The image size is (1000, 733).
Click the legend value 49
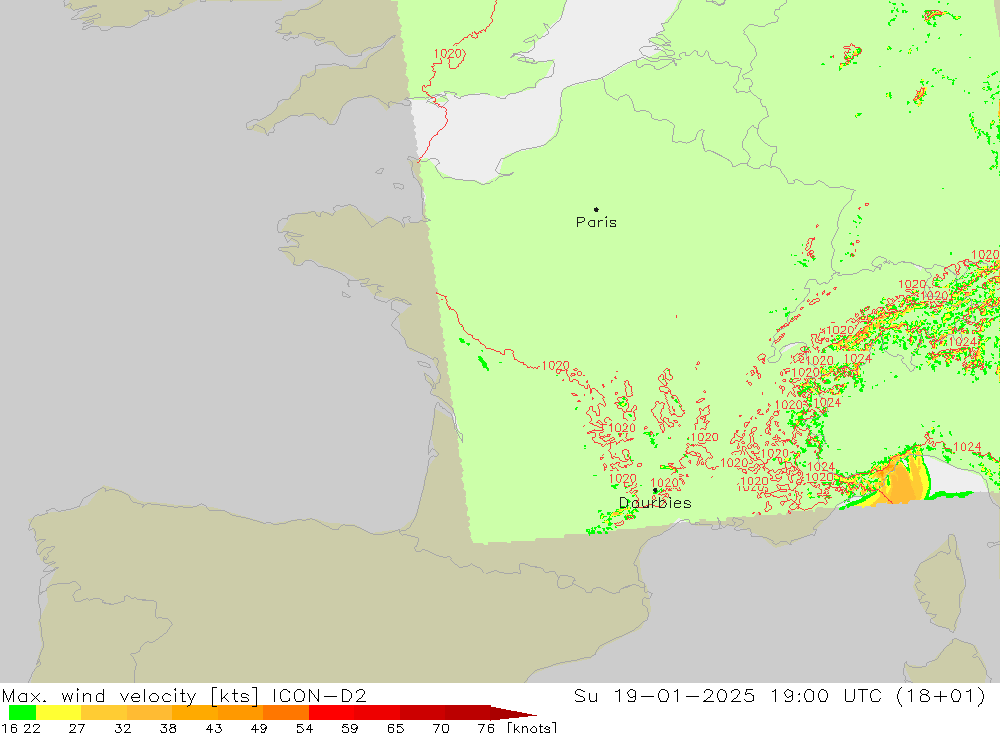click(259, 728)
